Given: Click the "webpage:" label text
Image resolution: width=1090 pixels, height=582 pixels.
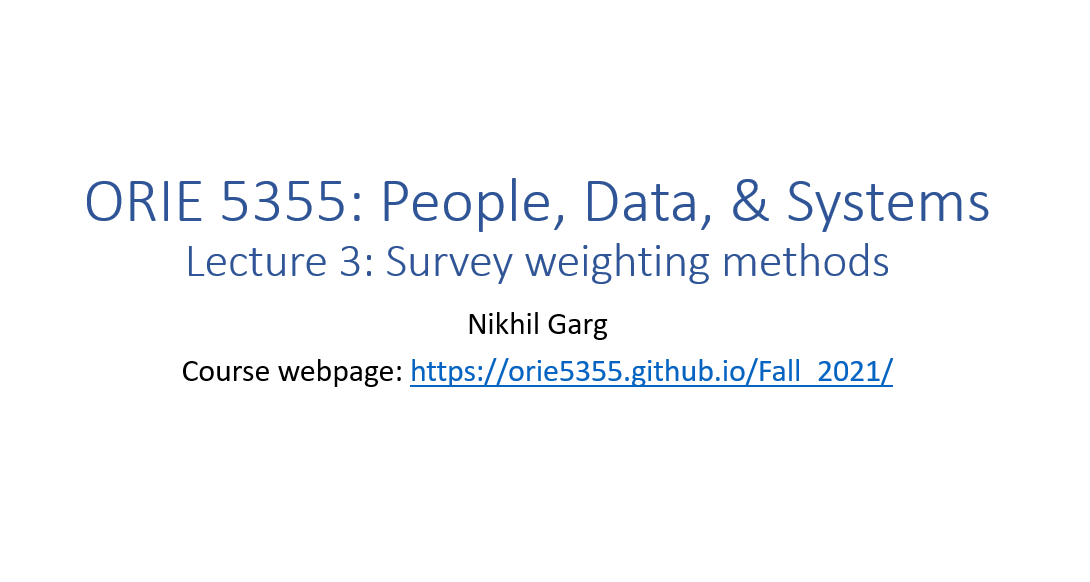Looking at the screenshot, I should point(340,372).
